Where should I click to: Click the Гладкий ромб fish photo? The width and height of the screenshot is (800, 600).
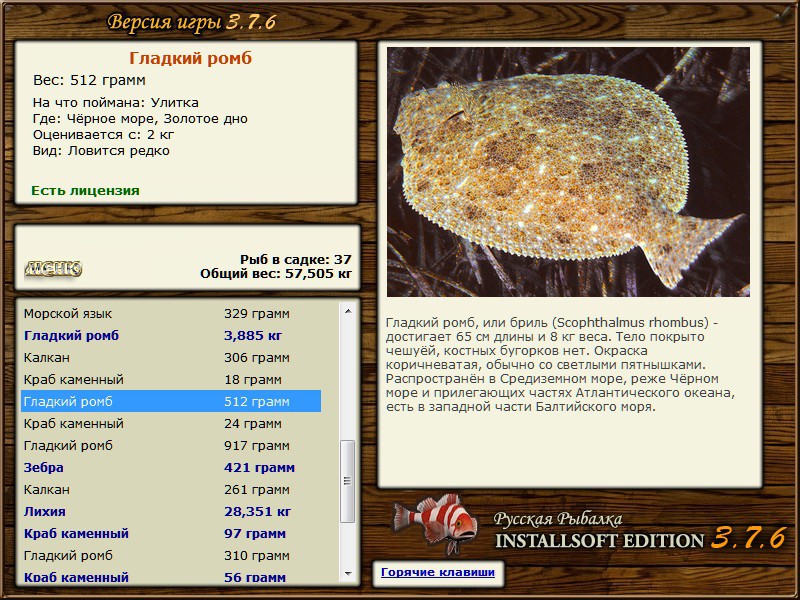(x=568, y=171)
